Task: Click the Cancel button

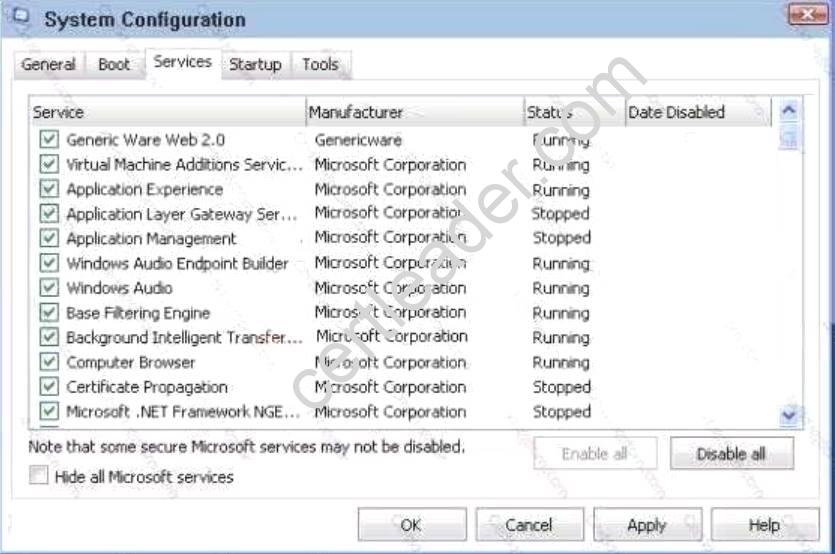Action: tap(529, 525)
